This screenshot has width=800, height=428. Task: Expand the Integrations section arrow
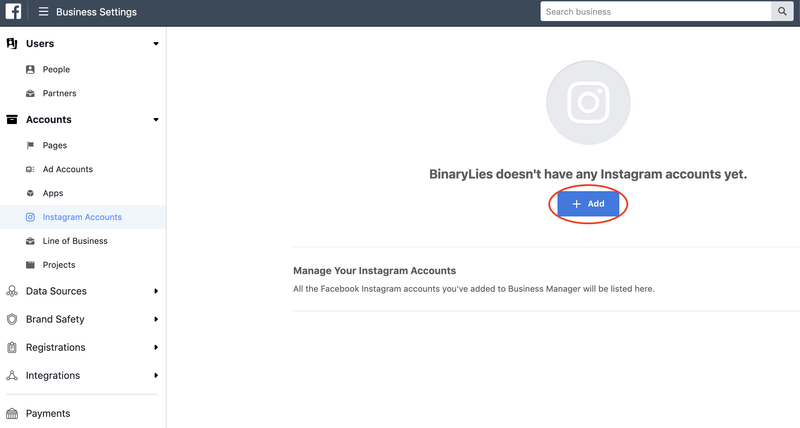pyautogui.click(x=156, y=376)
